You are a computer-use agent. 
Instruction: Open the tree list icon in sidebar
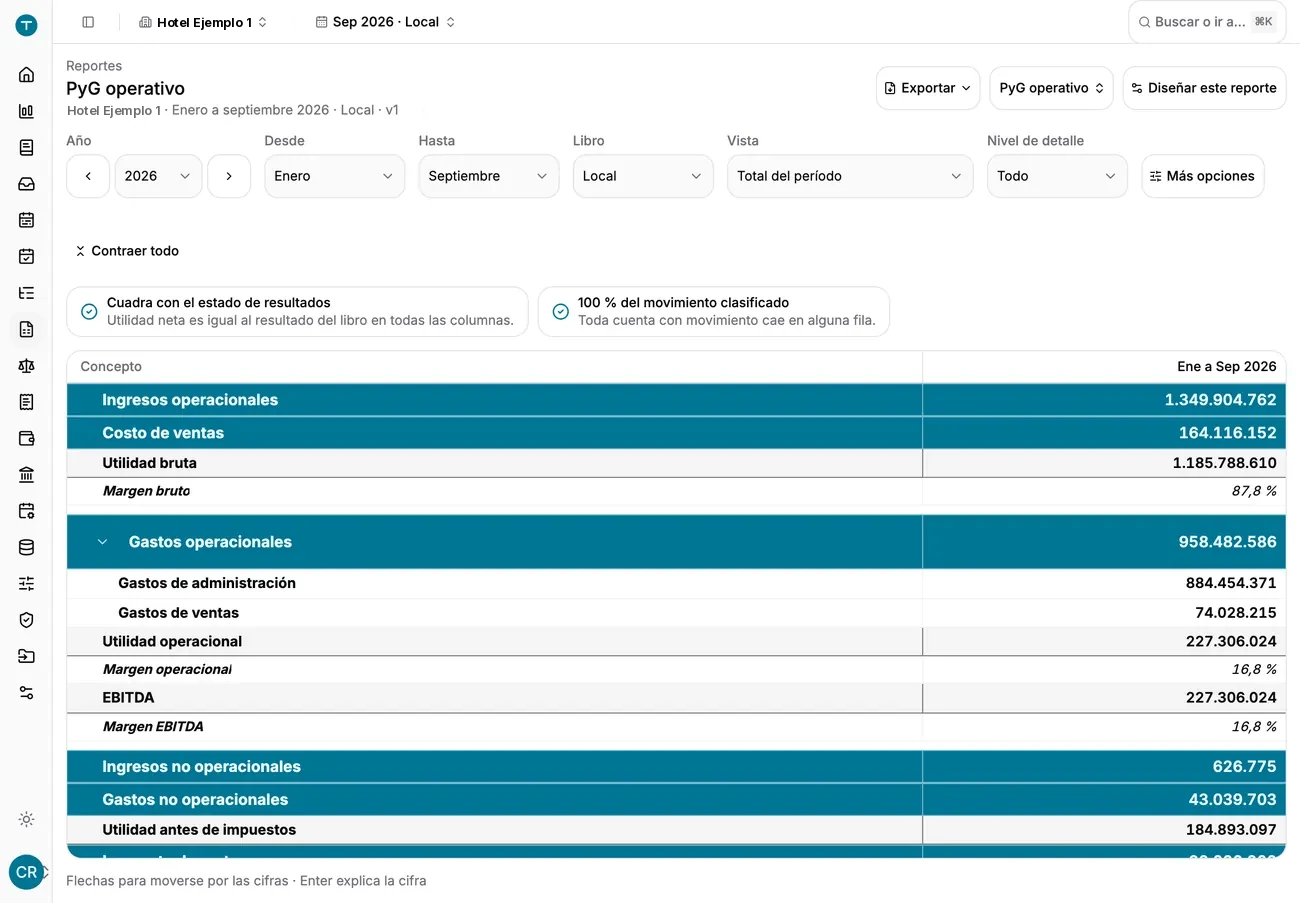pos(27,293)
